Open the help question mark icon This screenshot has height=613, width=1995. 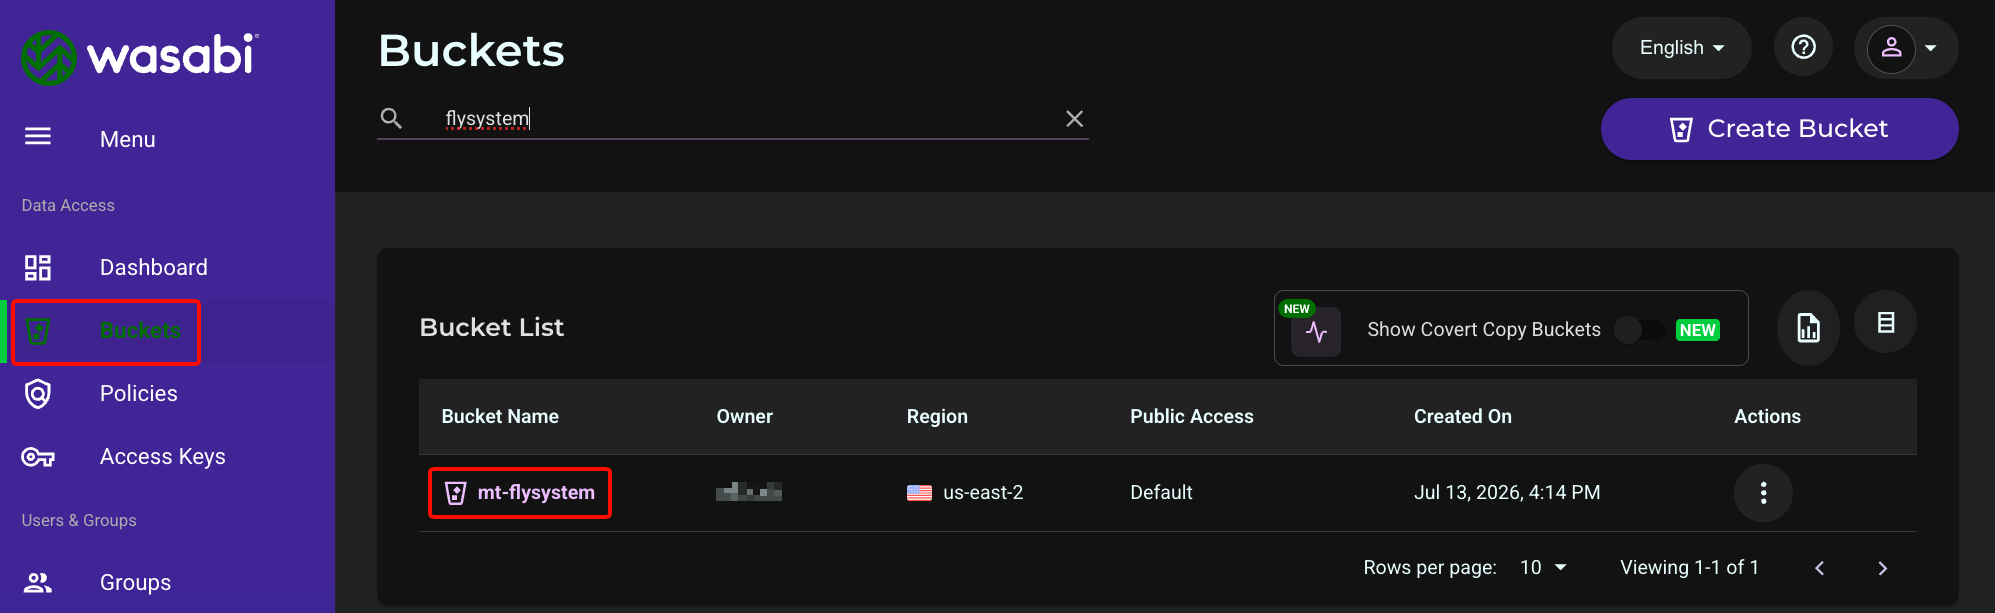pyautogui.click(x=1803, y=47)
